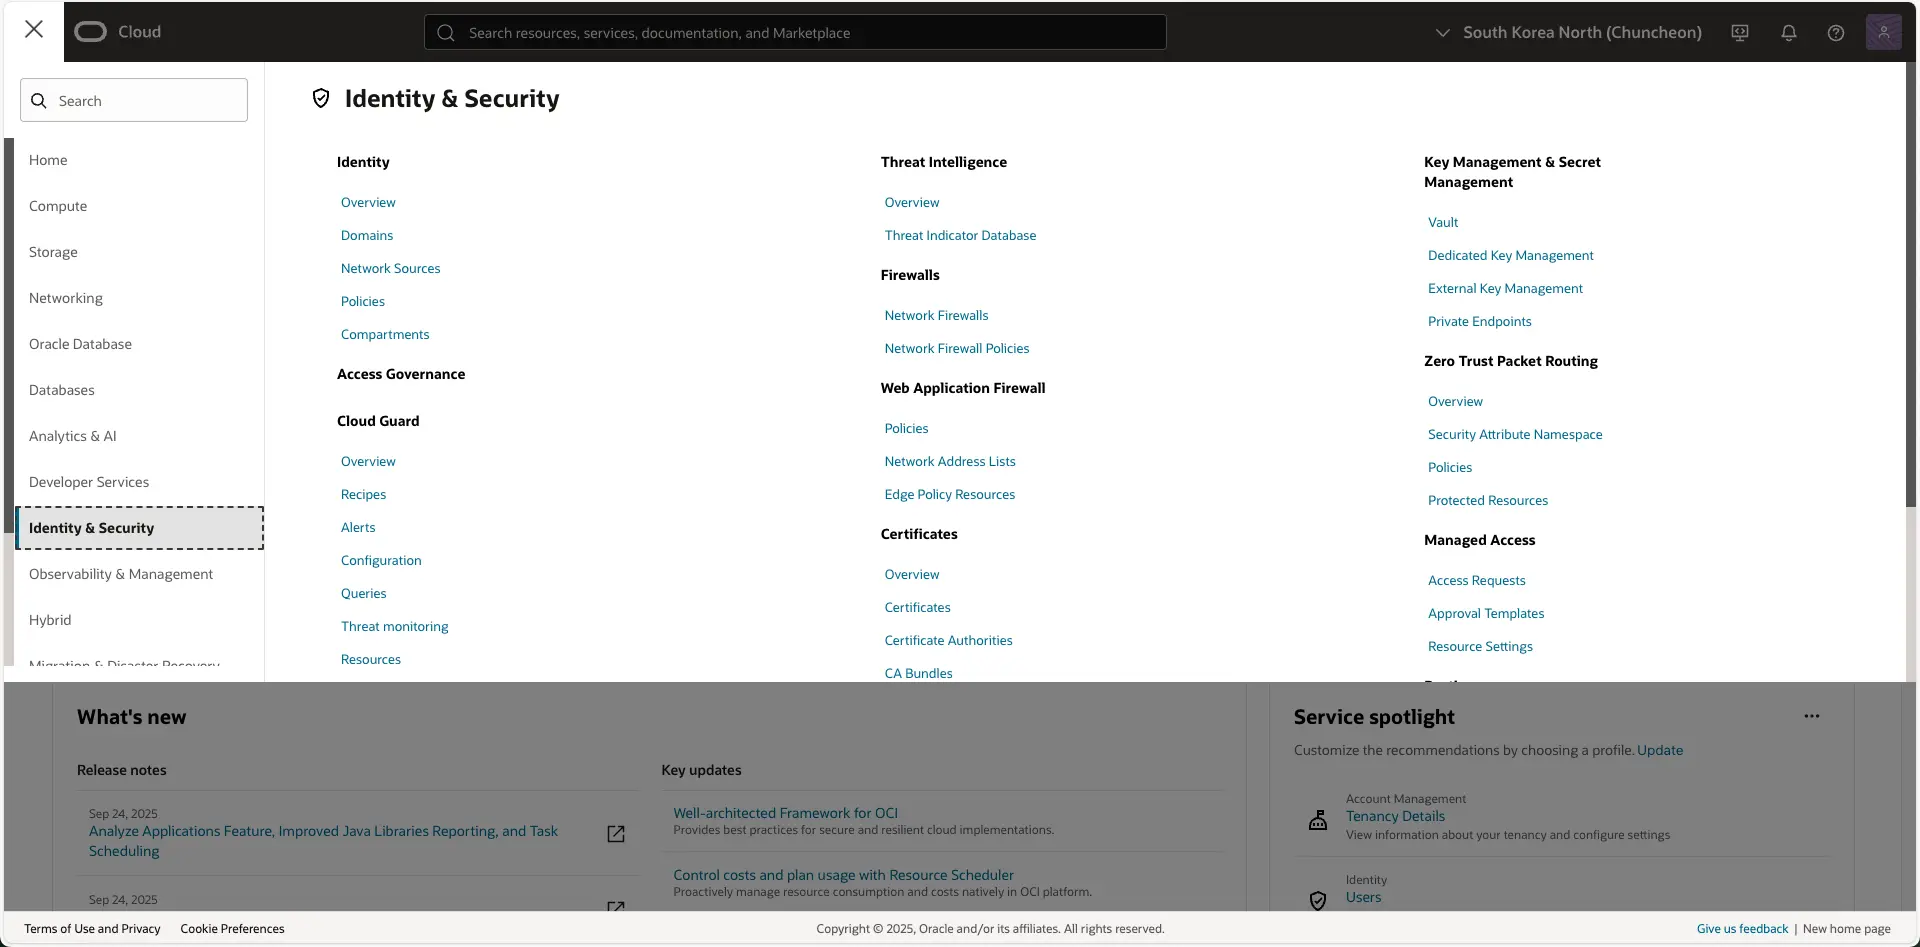Viewport: 1920px width, 947px height.
Task: Open external link icon for Analyze Applications release note
Action: click(616, 834)
